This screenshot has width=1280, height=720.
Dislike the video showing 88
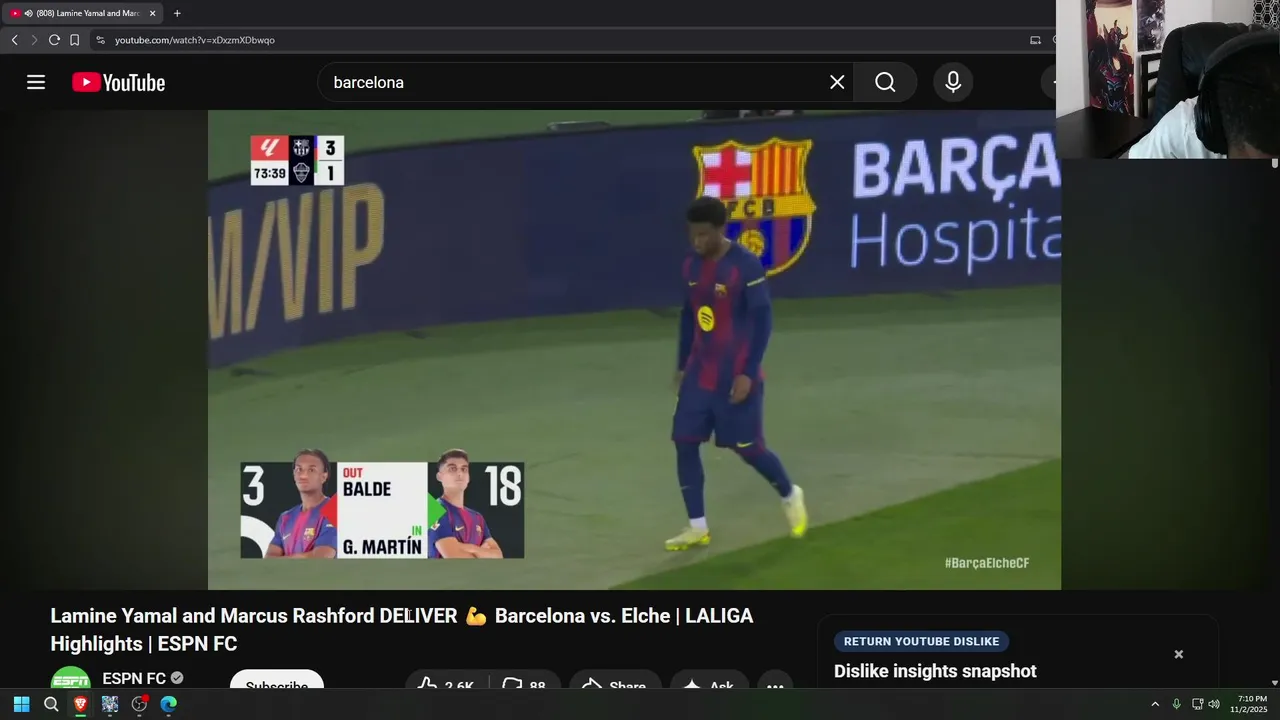527,681
